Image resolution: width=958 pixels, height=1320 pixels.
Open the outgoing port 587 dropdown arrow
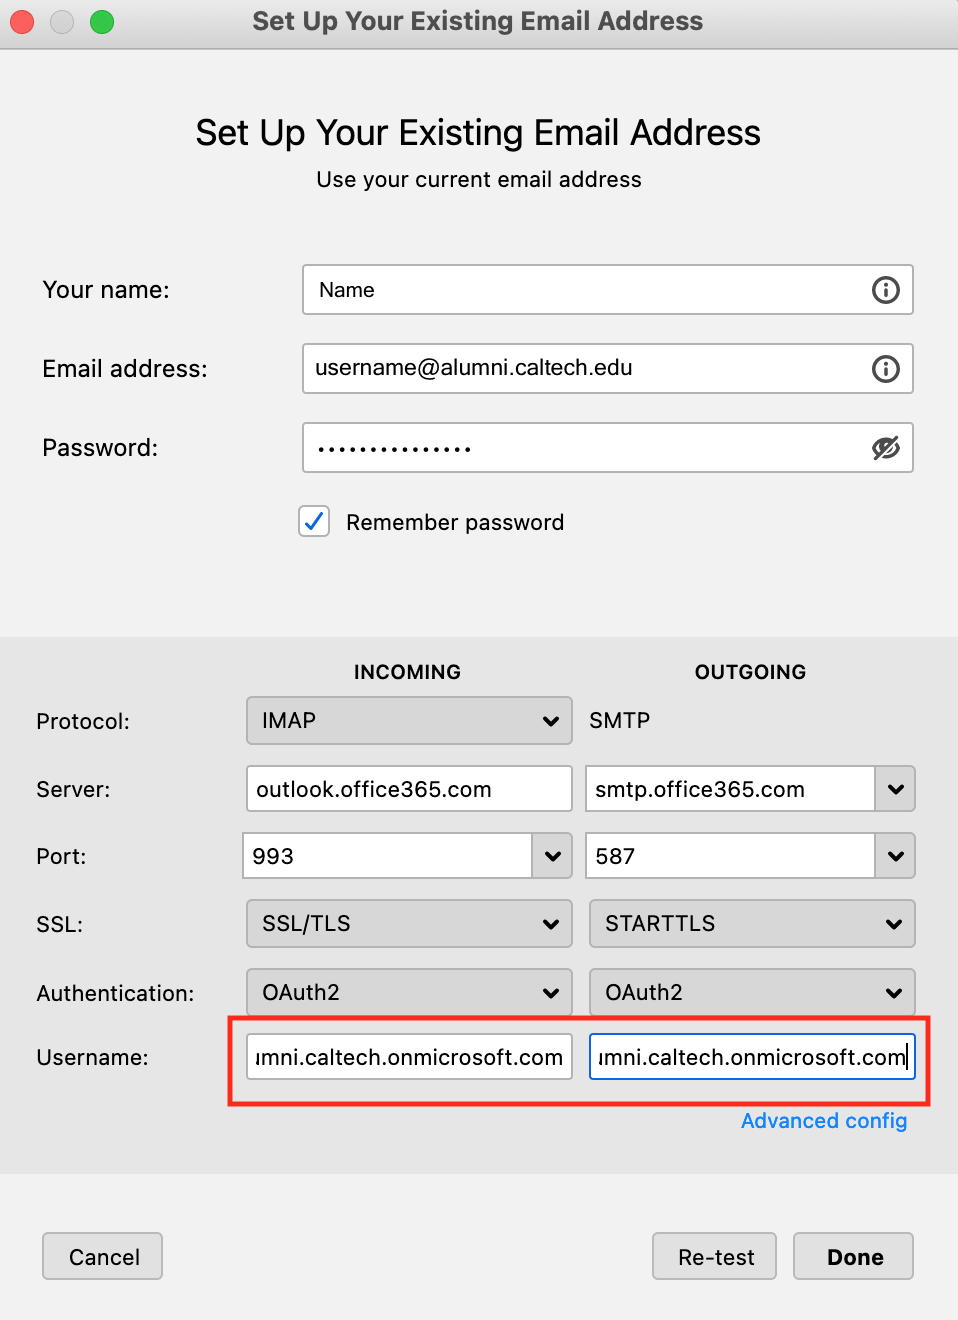click(895, 856)
